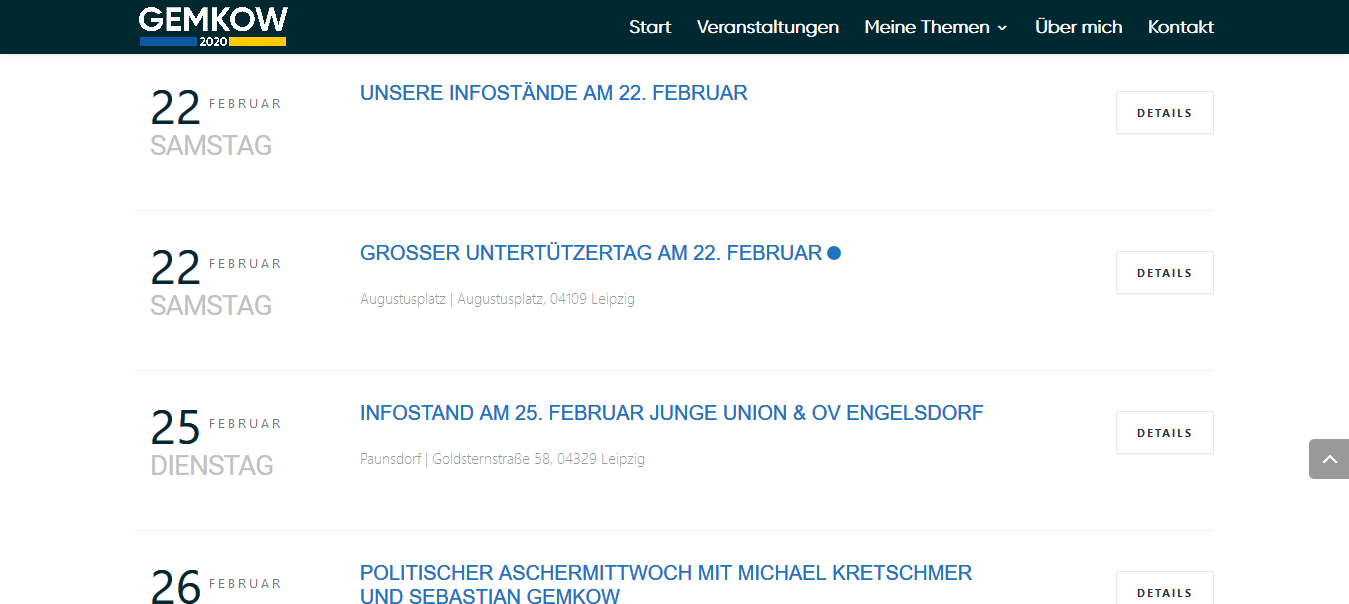Select Kontakt in the top menu

point(1180,27)
